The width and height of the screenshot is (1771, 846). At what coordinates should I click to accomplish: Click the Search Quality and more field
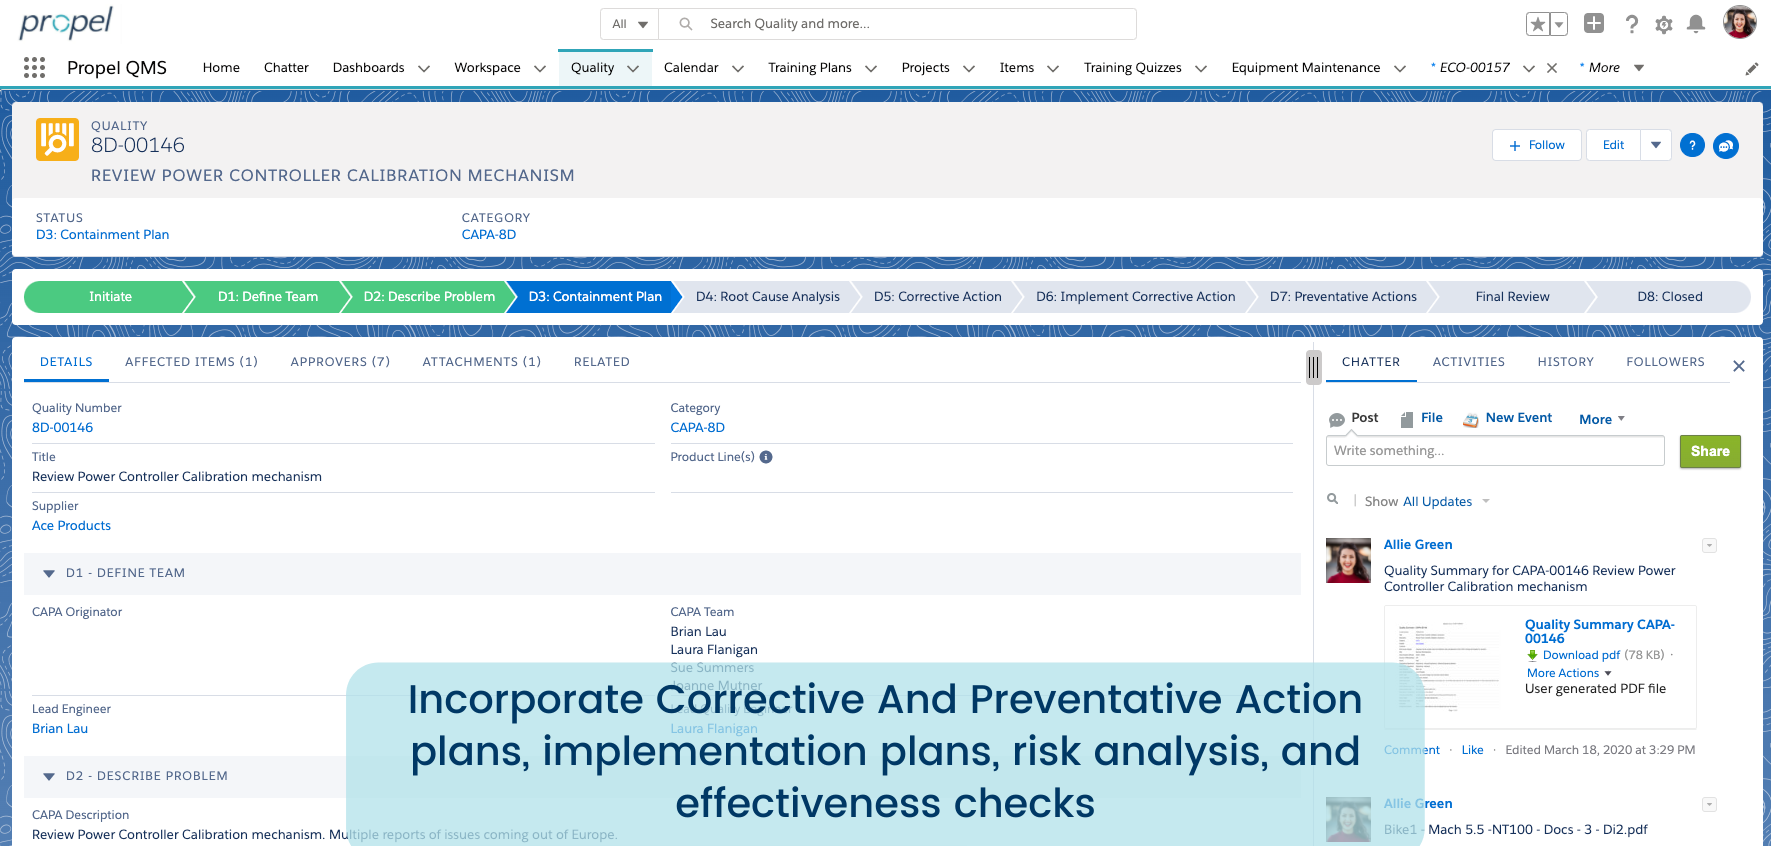point(900,24)
